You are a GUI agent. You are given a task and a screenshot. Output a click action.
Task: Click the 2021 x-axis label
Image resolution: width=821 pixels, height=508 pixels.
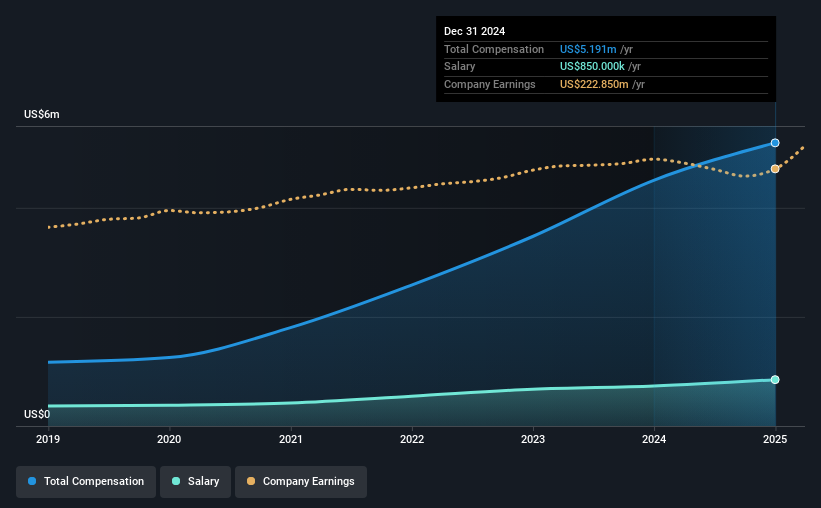(x=291, y=439)
